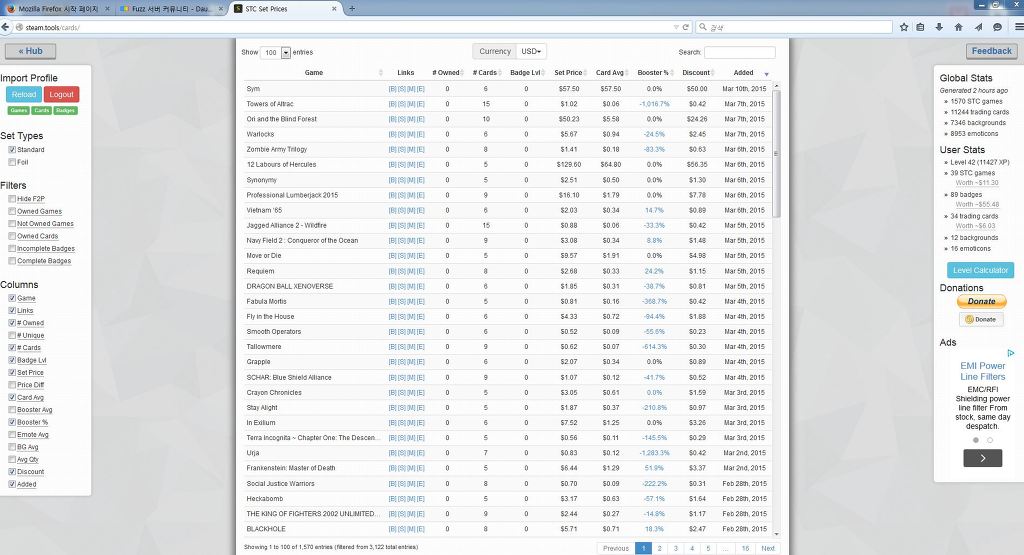Enable the Foil set type checkbox
This screenshot has width=1024, height=555.
pos(12,162)
